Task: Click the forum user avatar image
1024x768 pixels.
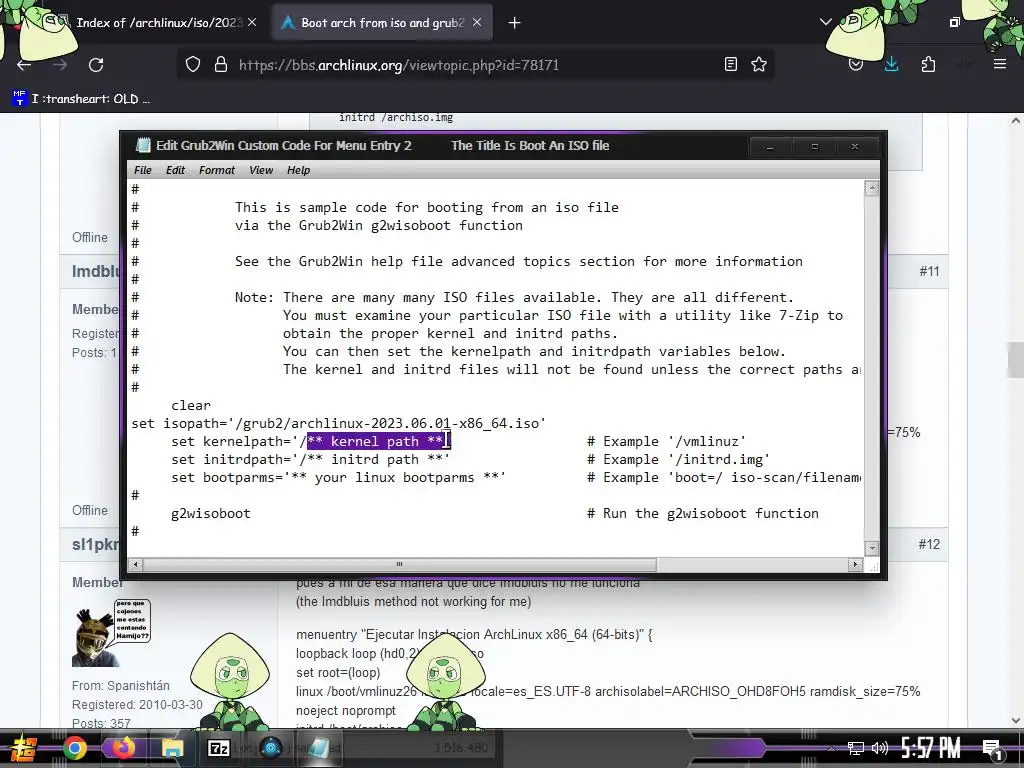Action: point(111,632)
